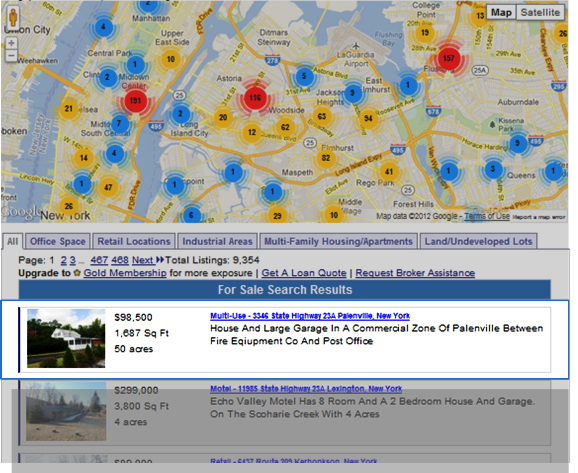Click the blue 6 cluster marker

point(191,215)
